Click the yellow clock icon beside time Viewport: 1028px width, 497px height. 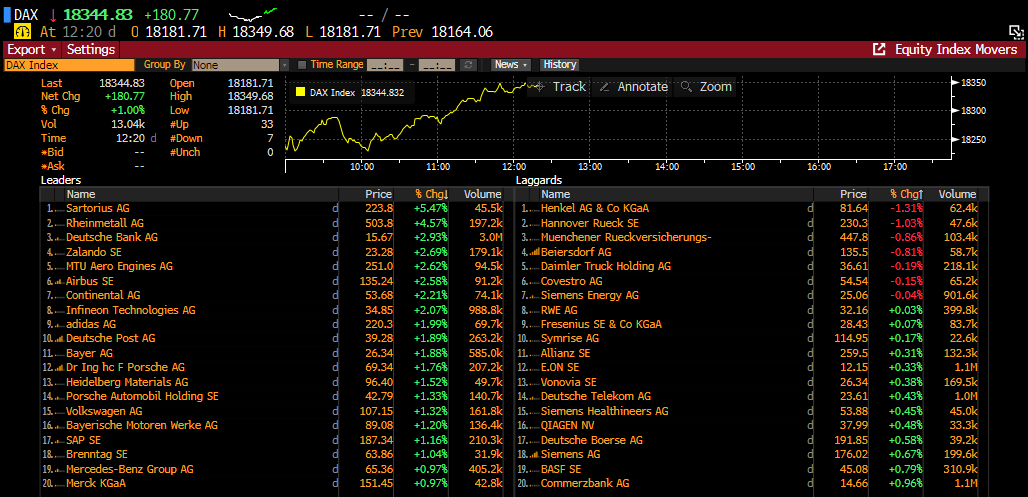click(21, 32)
